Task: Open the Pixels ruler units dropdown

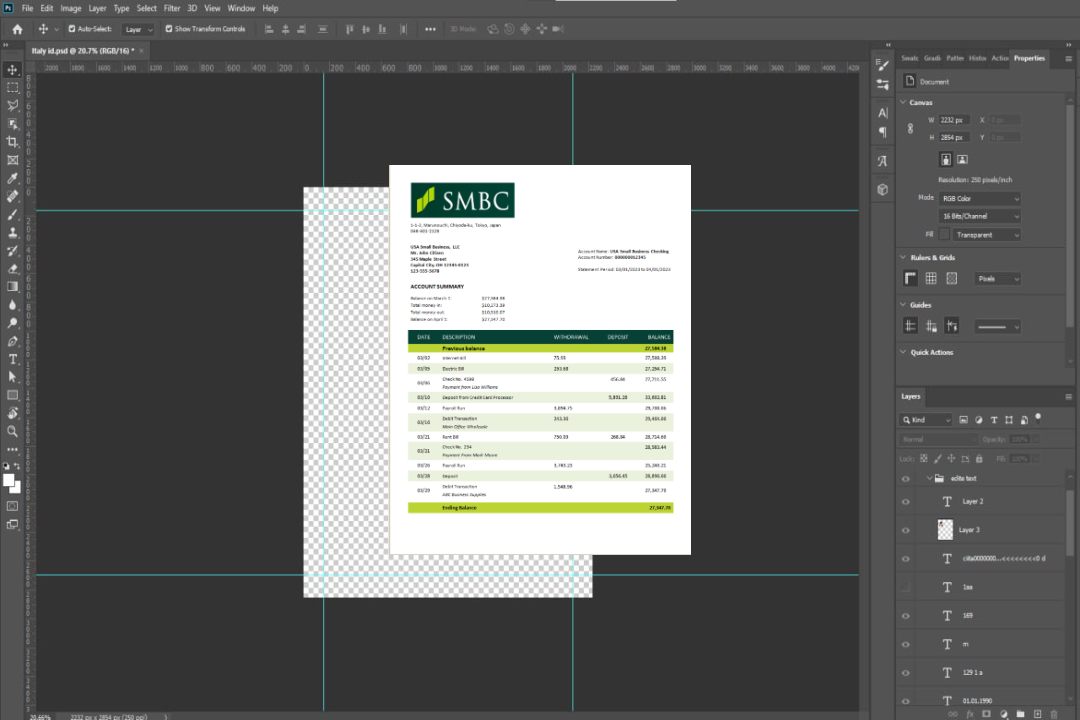Action: click(998, 279)
